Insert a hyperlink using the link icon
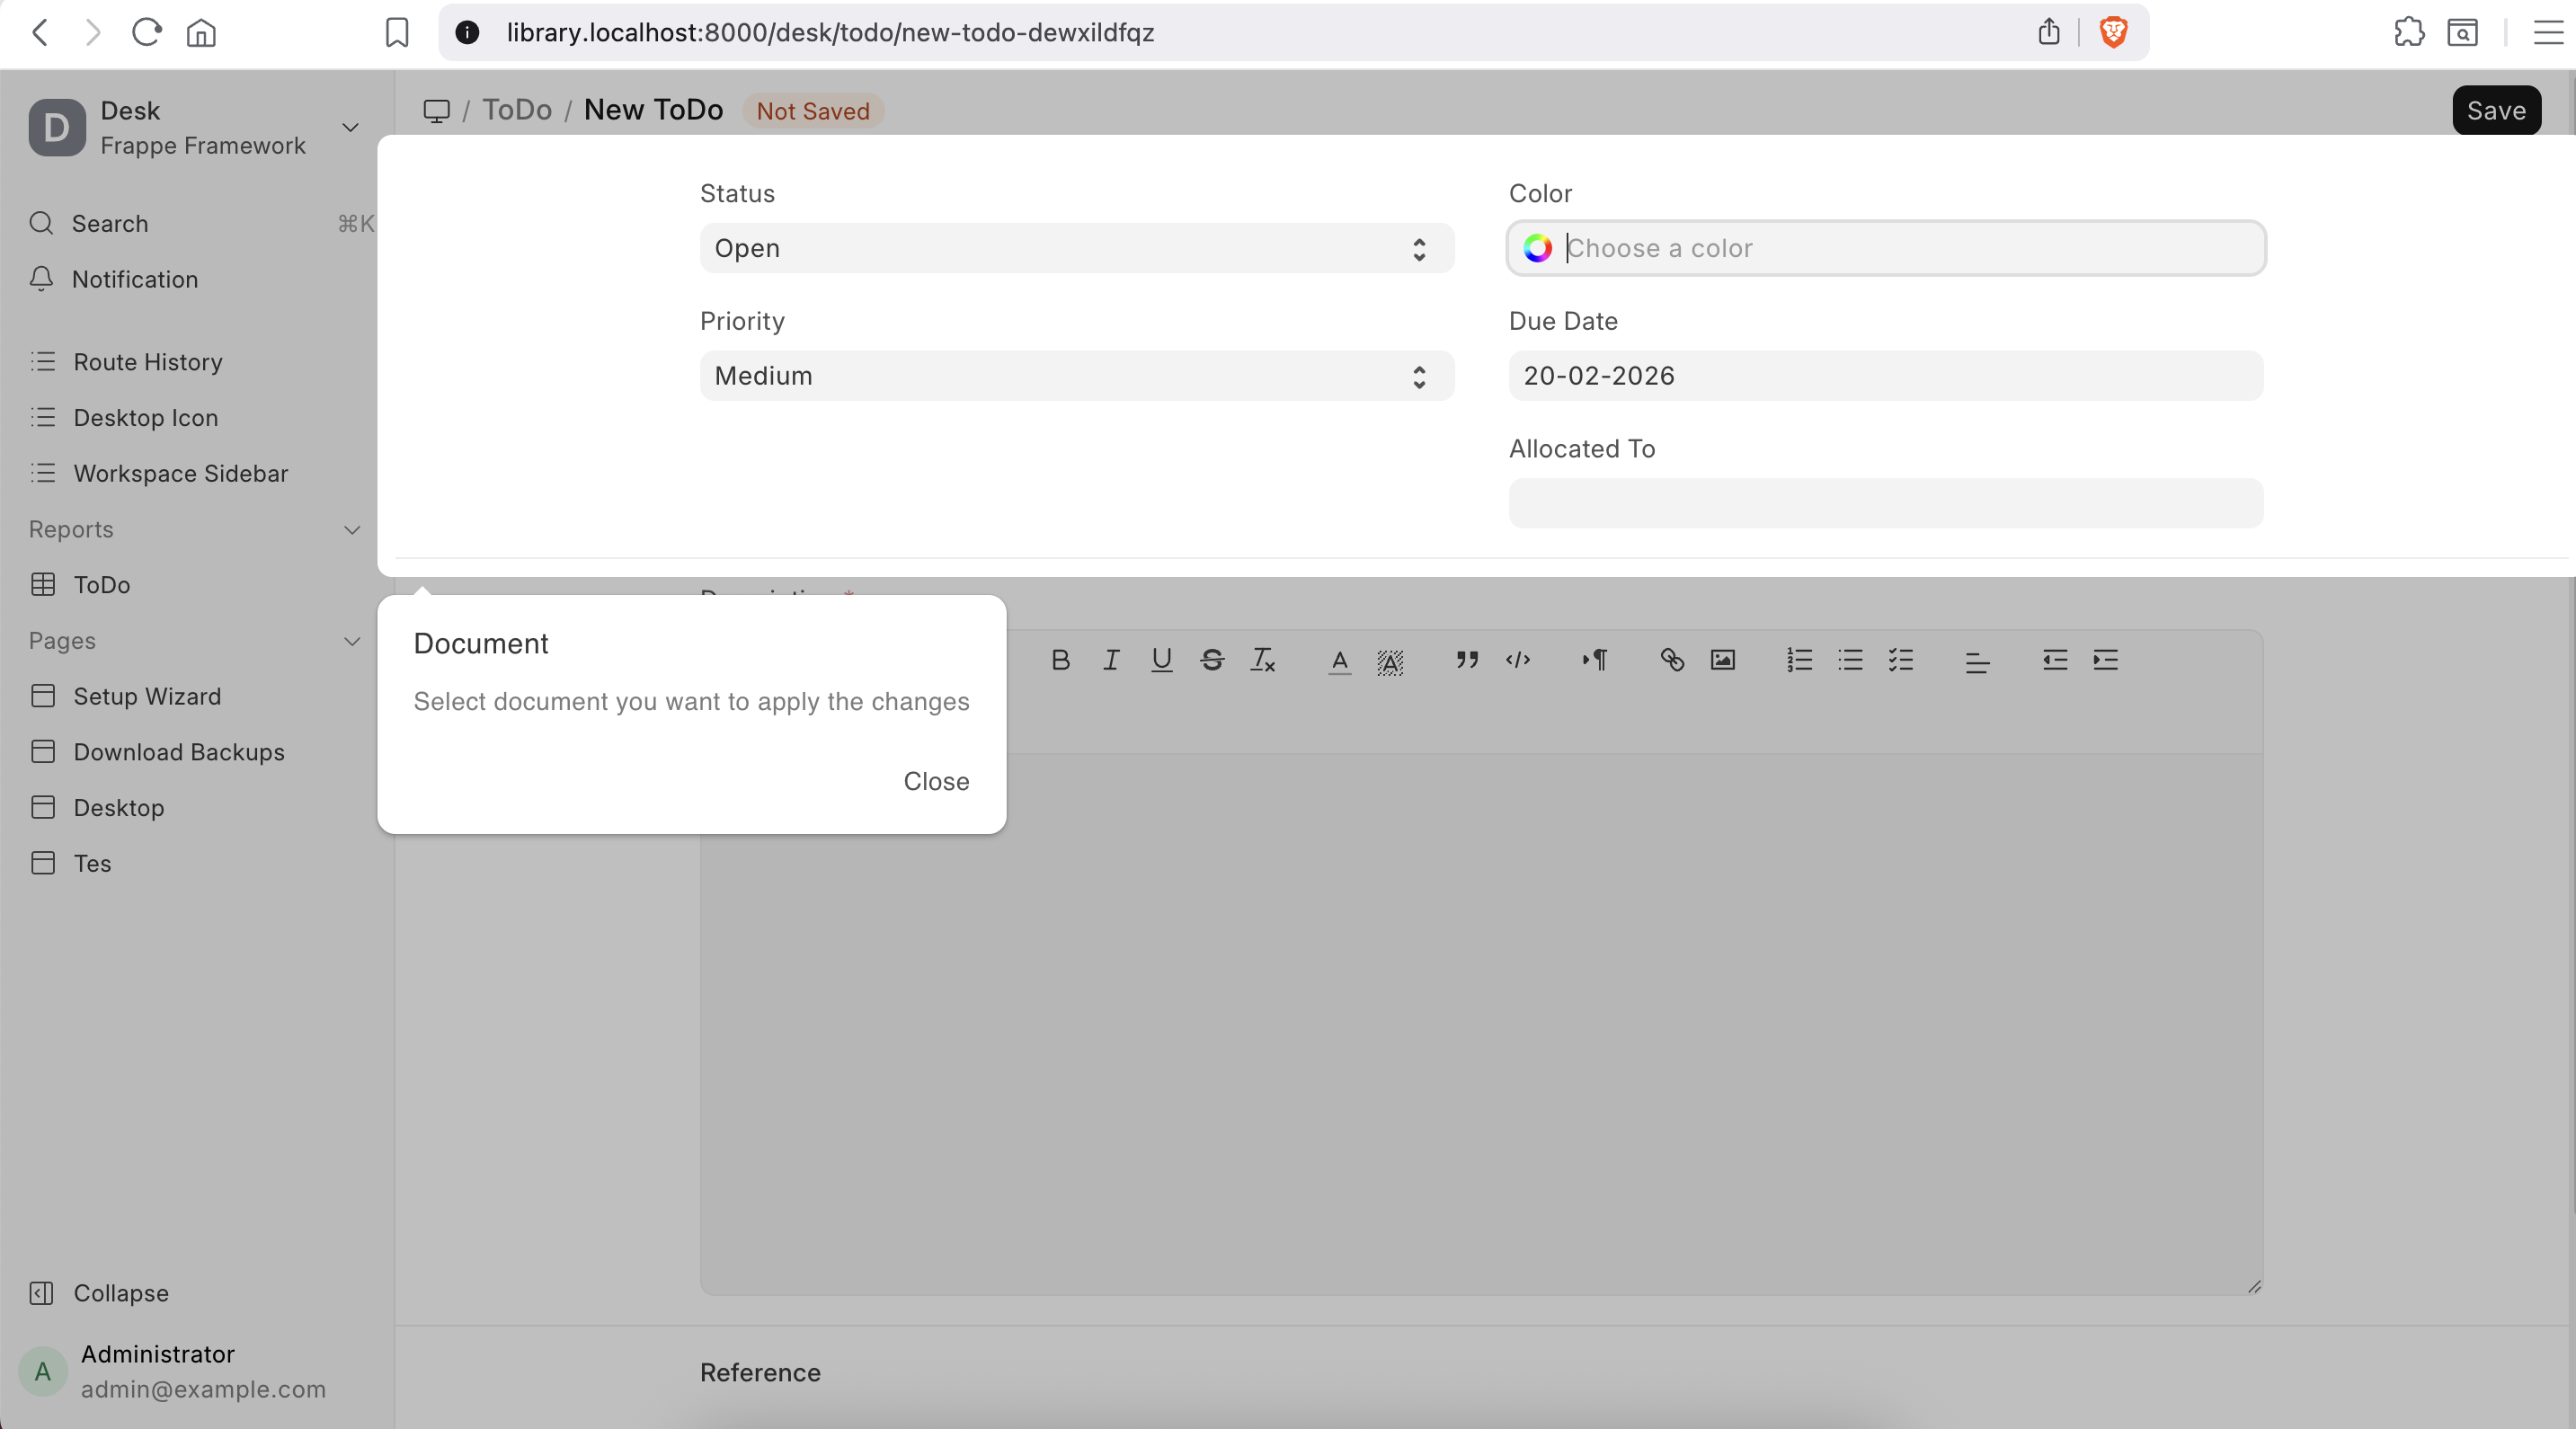 (1672, 660)
